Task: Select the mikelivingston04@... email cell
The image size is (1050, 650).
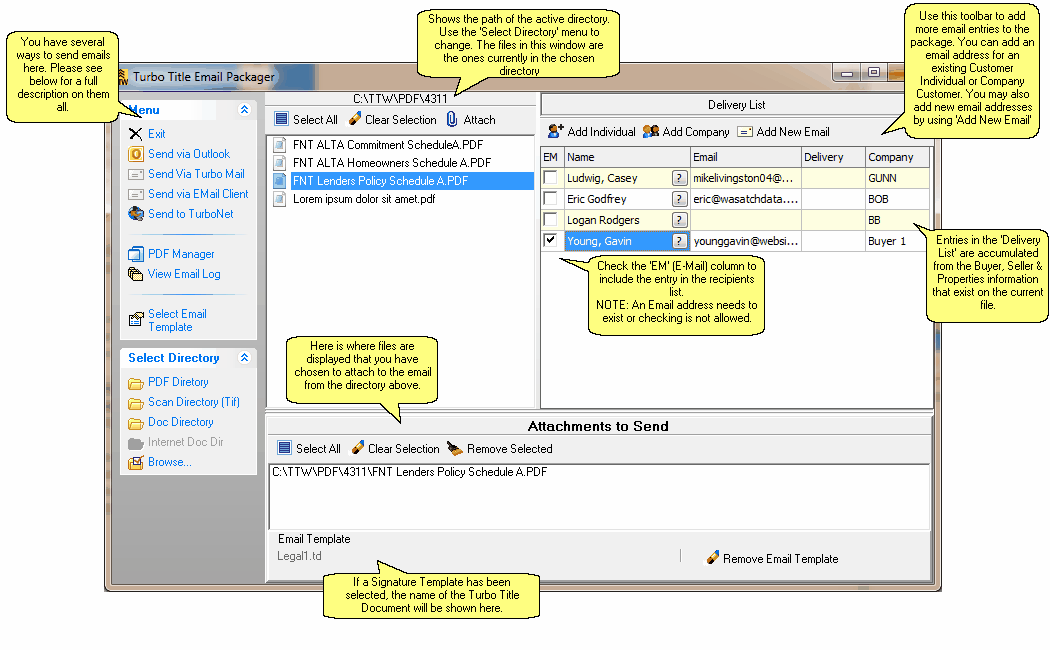Action: (x=746, y=178)
